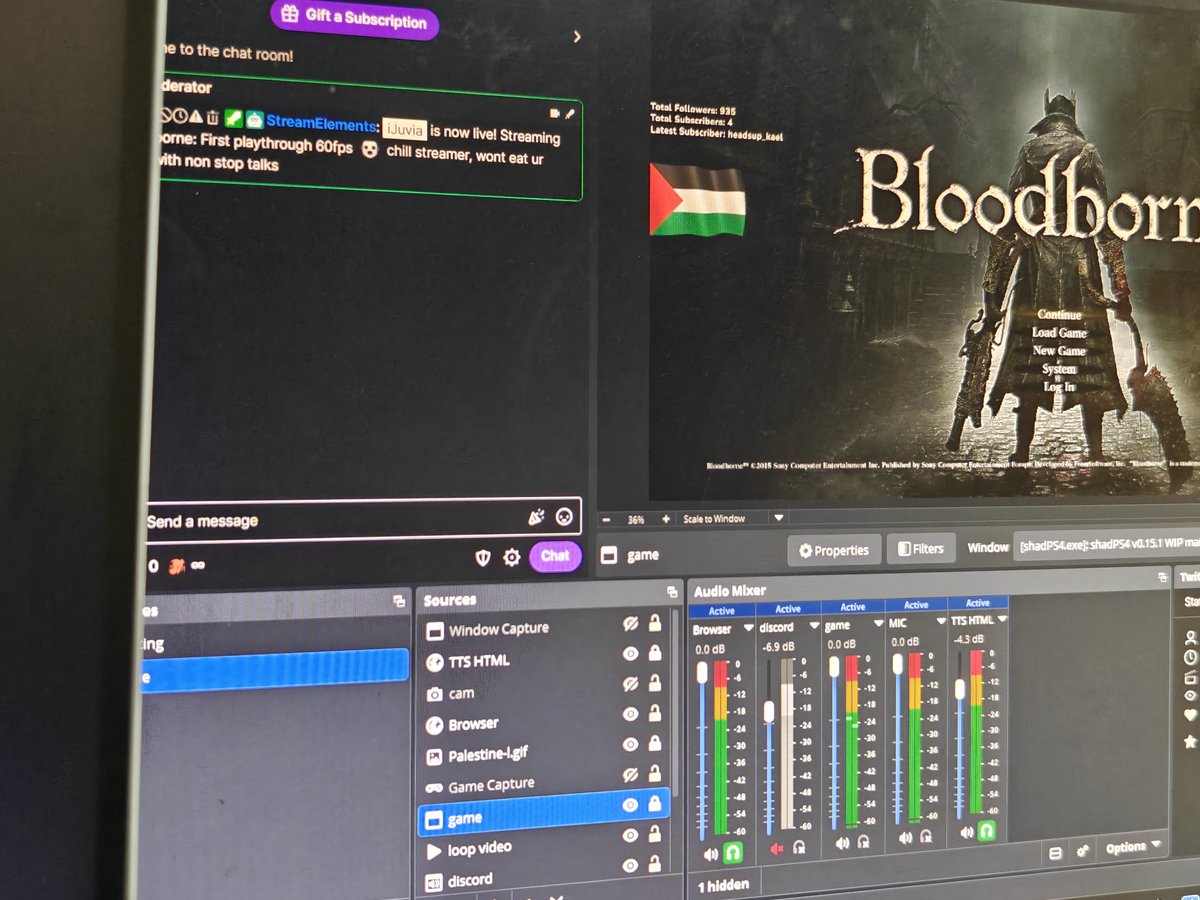1200x900 pixels.
Task: Pop out the Audio Mixer dock icon
Action: pyautogui.click(x=1161, y=578)
